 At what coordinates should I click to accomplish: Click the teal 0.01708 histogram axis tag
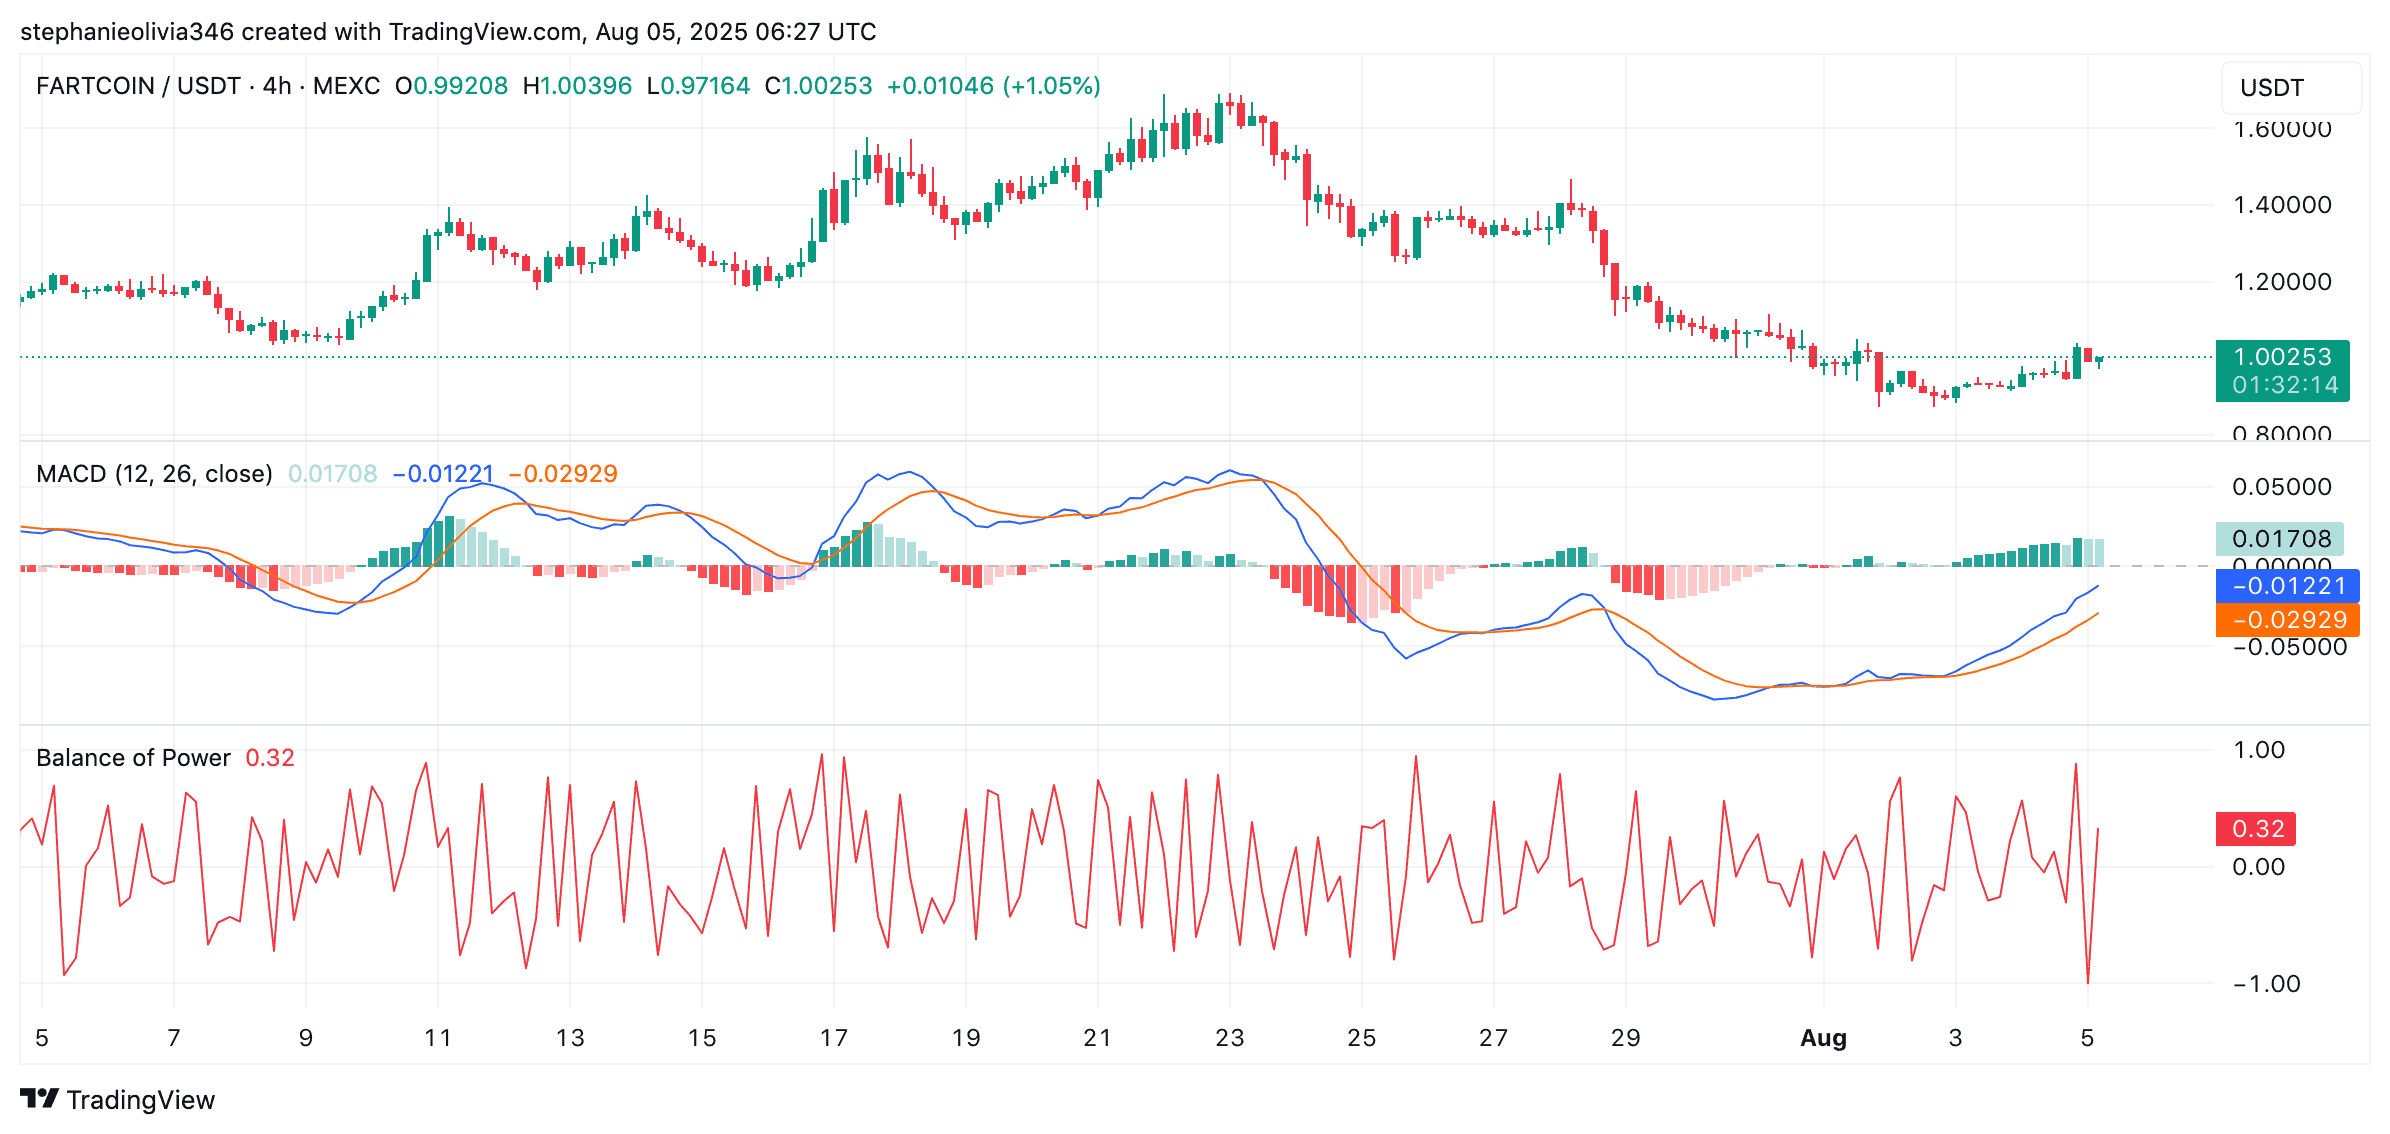click(2280, 539)
